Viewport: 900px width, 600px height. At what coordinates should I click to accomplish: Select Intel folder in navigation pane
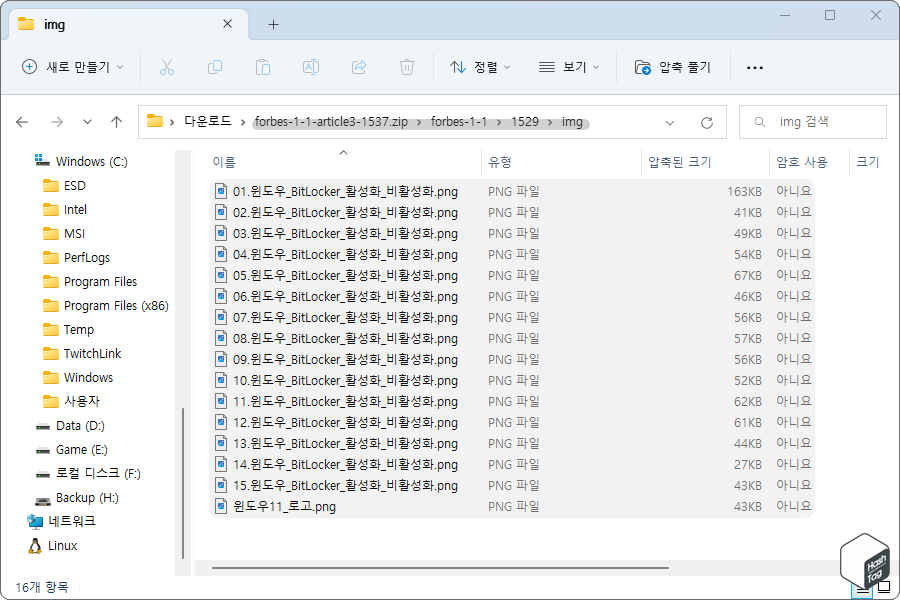[65, 210]
